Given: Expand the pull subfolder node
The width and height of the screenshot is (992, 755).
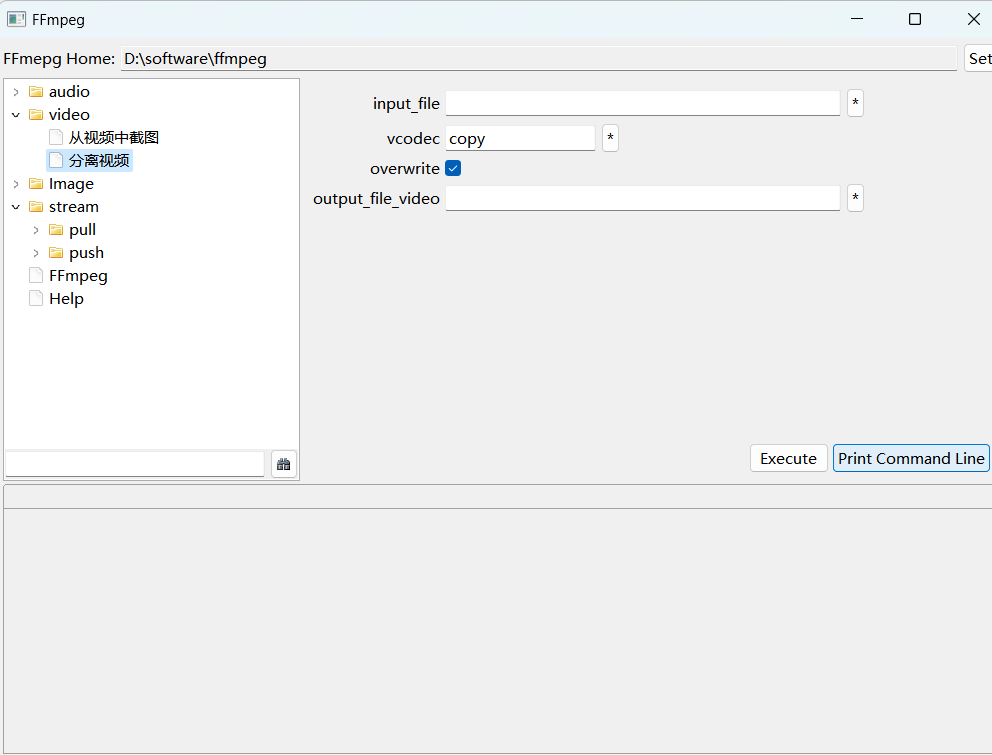Looking at the screenshot, I should 36,230.
